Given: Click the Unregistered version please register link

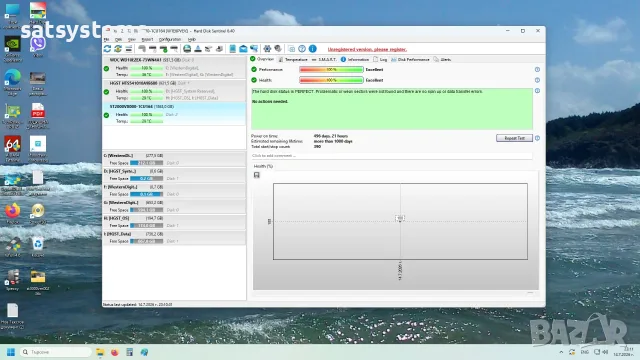Looking at the screenshot, I should point(367,49).
